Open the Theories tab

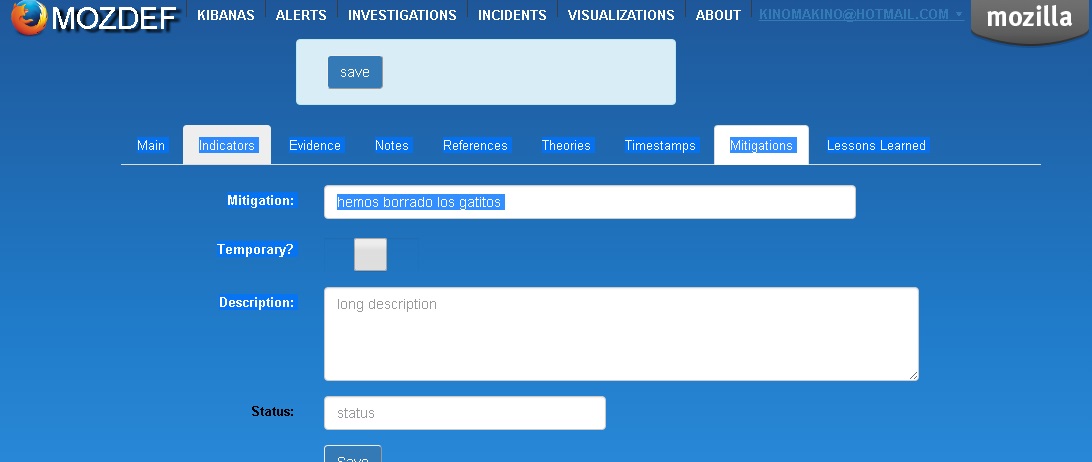pos(566,146)
